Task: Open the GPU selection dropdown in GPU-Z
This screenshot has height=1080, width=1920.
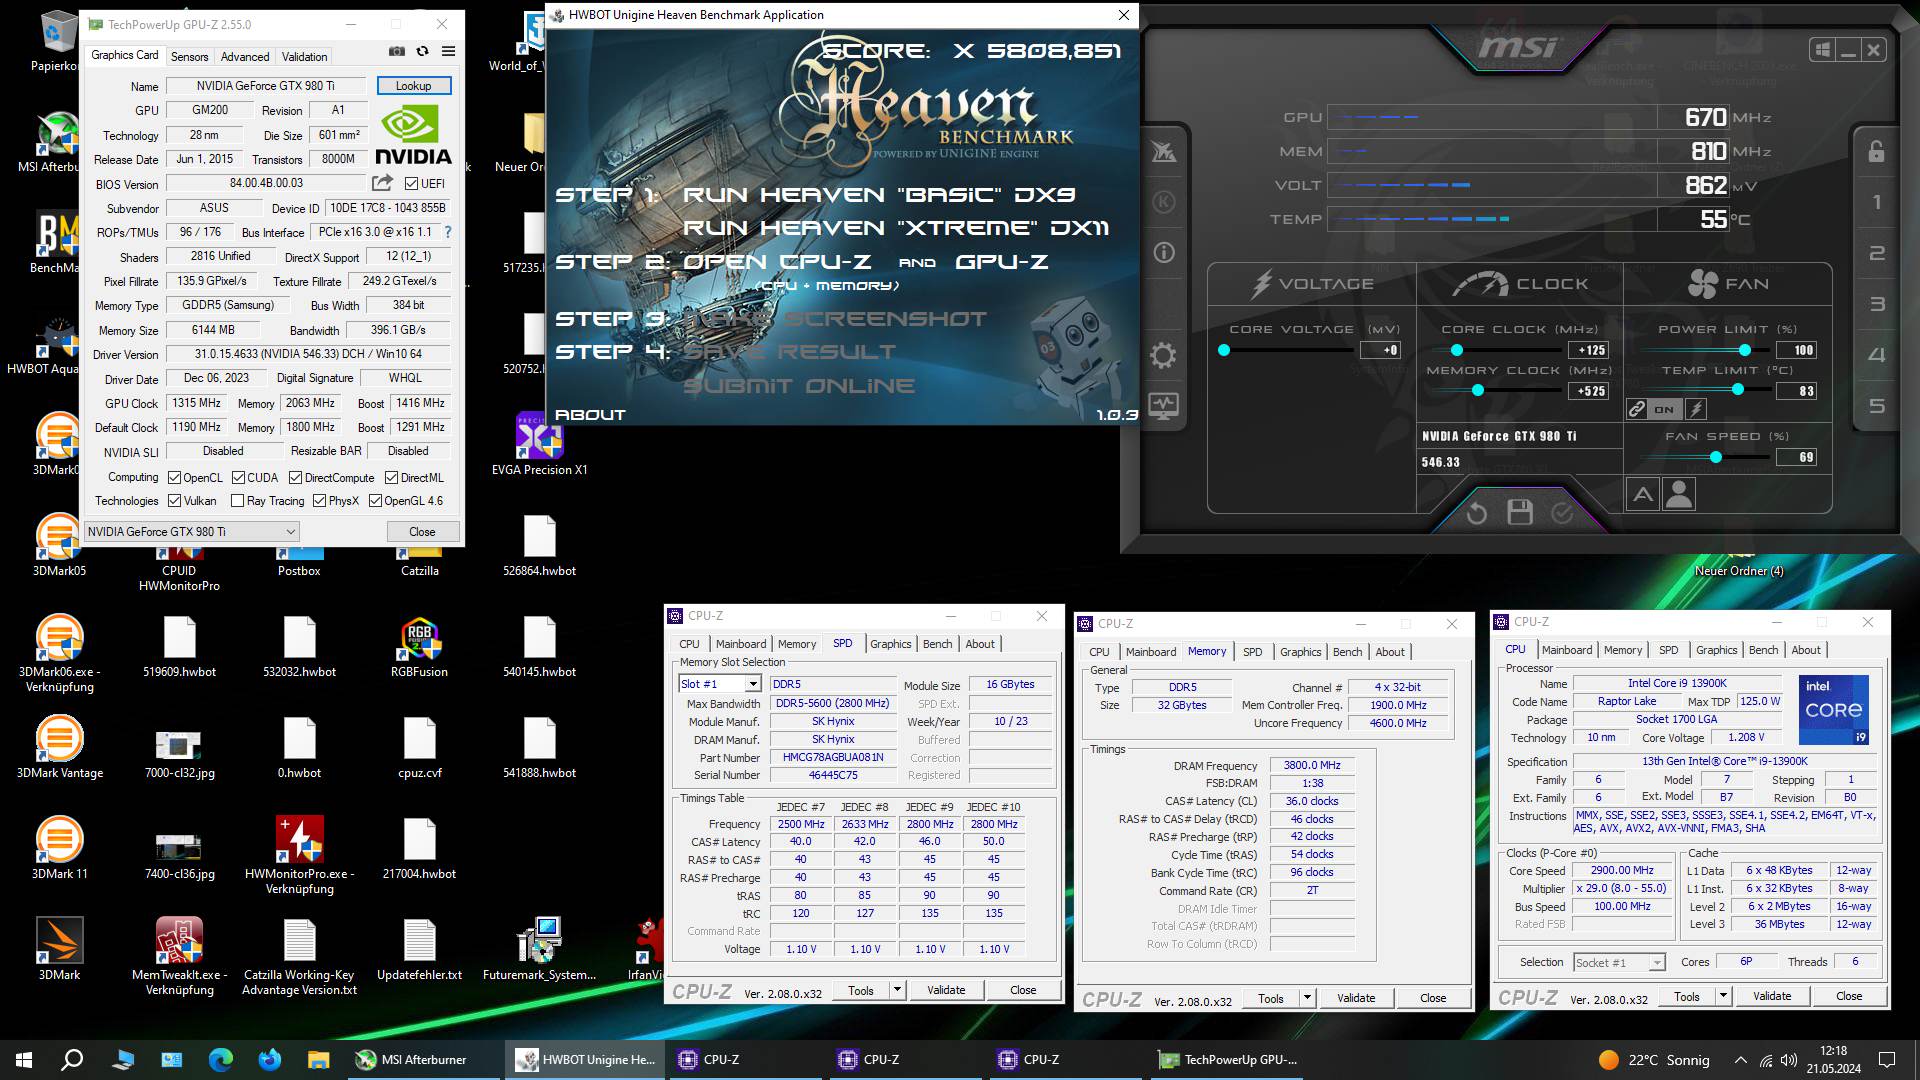Action: 191,532
